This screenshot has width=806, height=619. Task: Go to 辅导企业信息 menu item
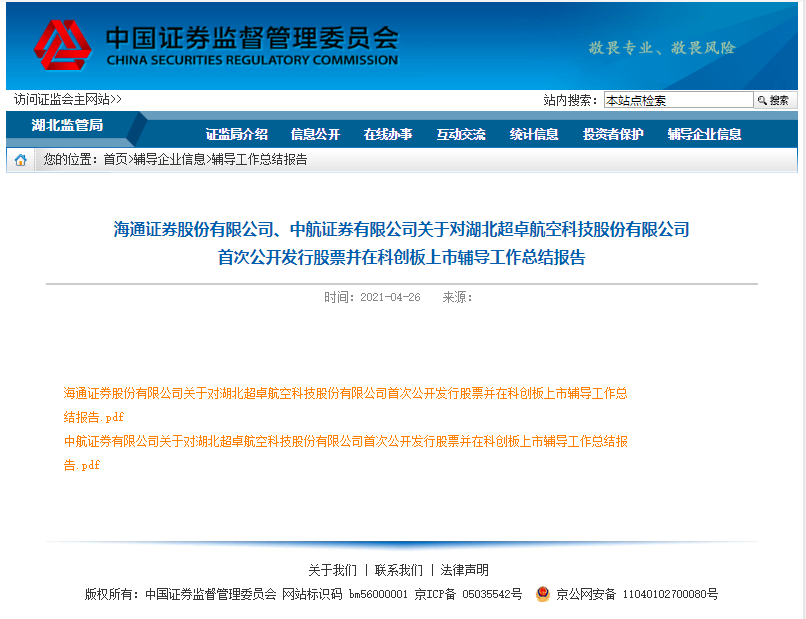pyautogui.click(x=704, y=134)
